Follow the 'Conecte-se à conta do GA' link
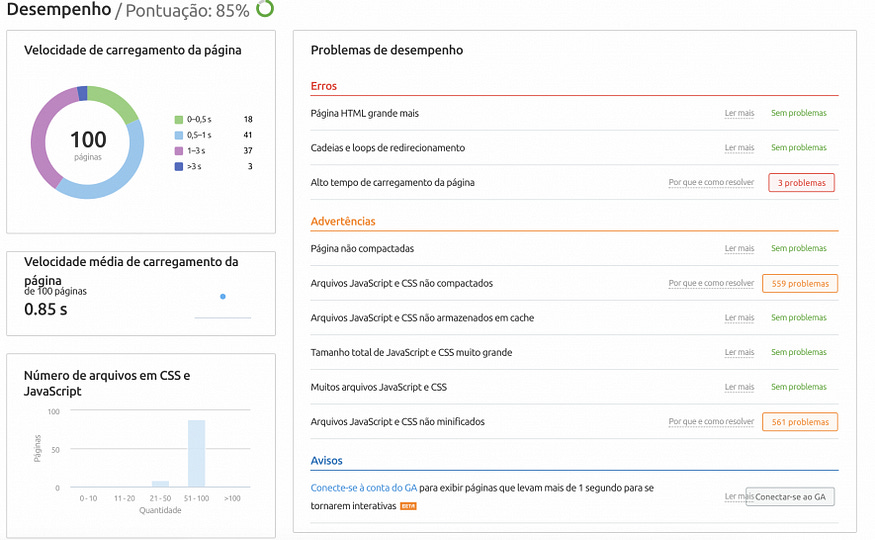Image resolution: width=875 pixels, height=540 pixels. click(x=364, y=488)
